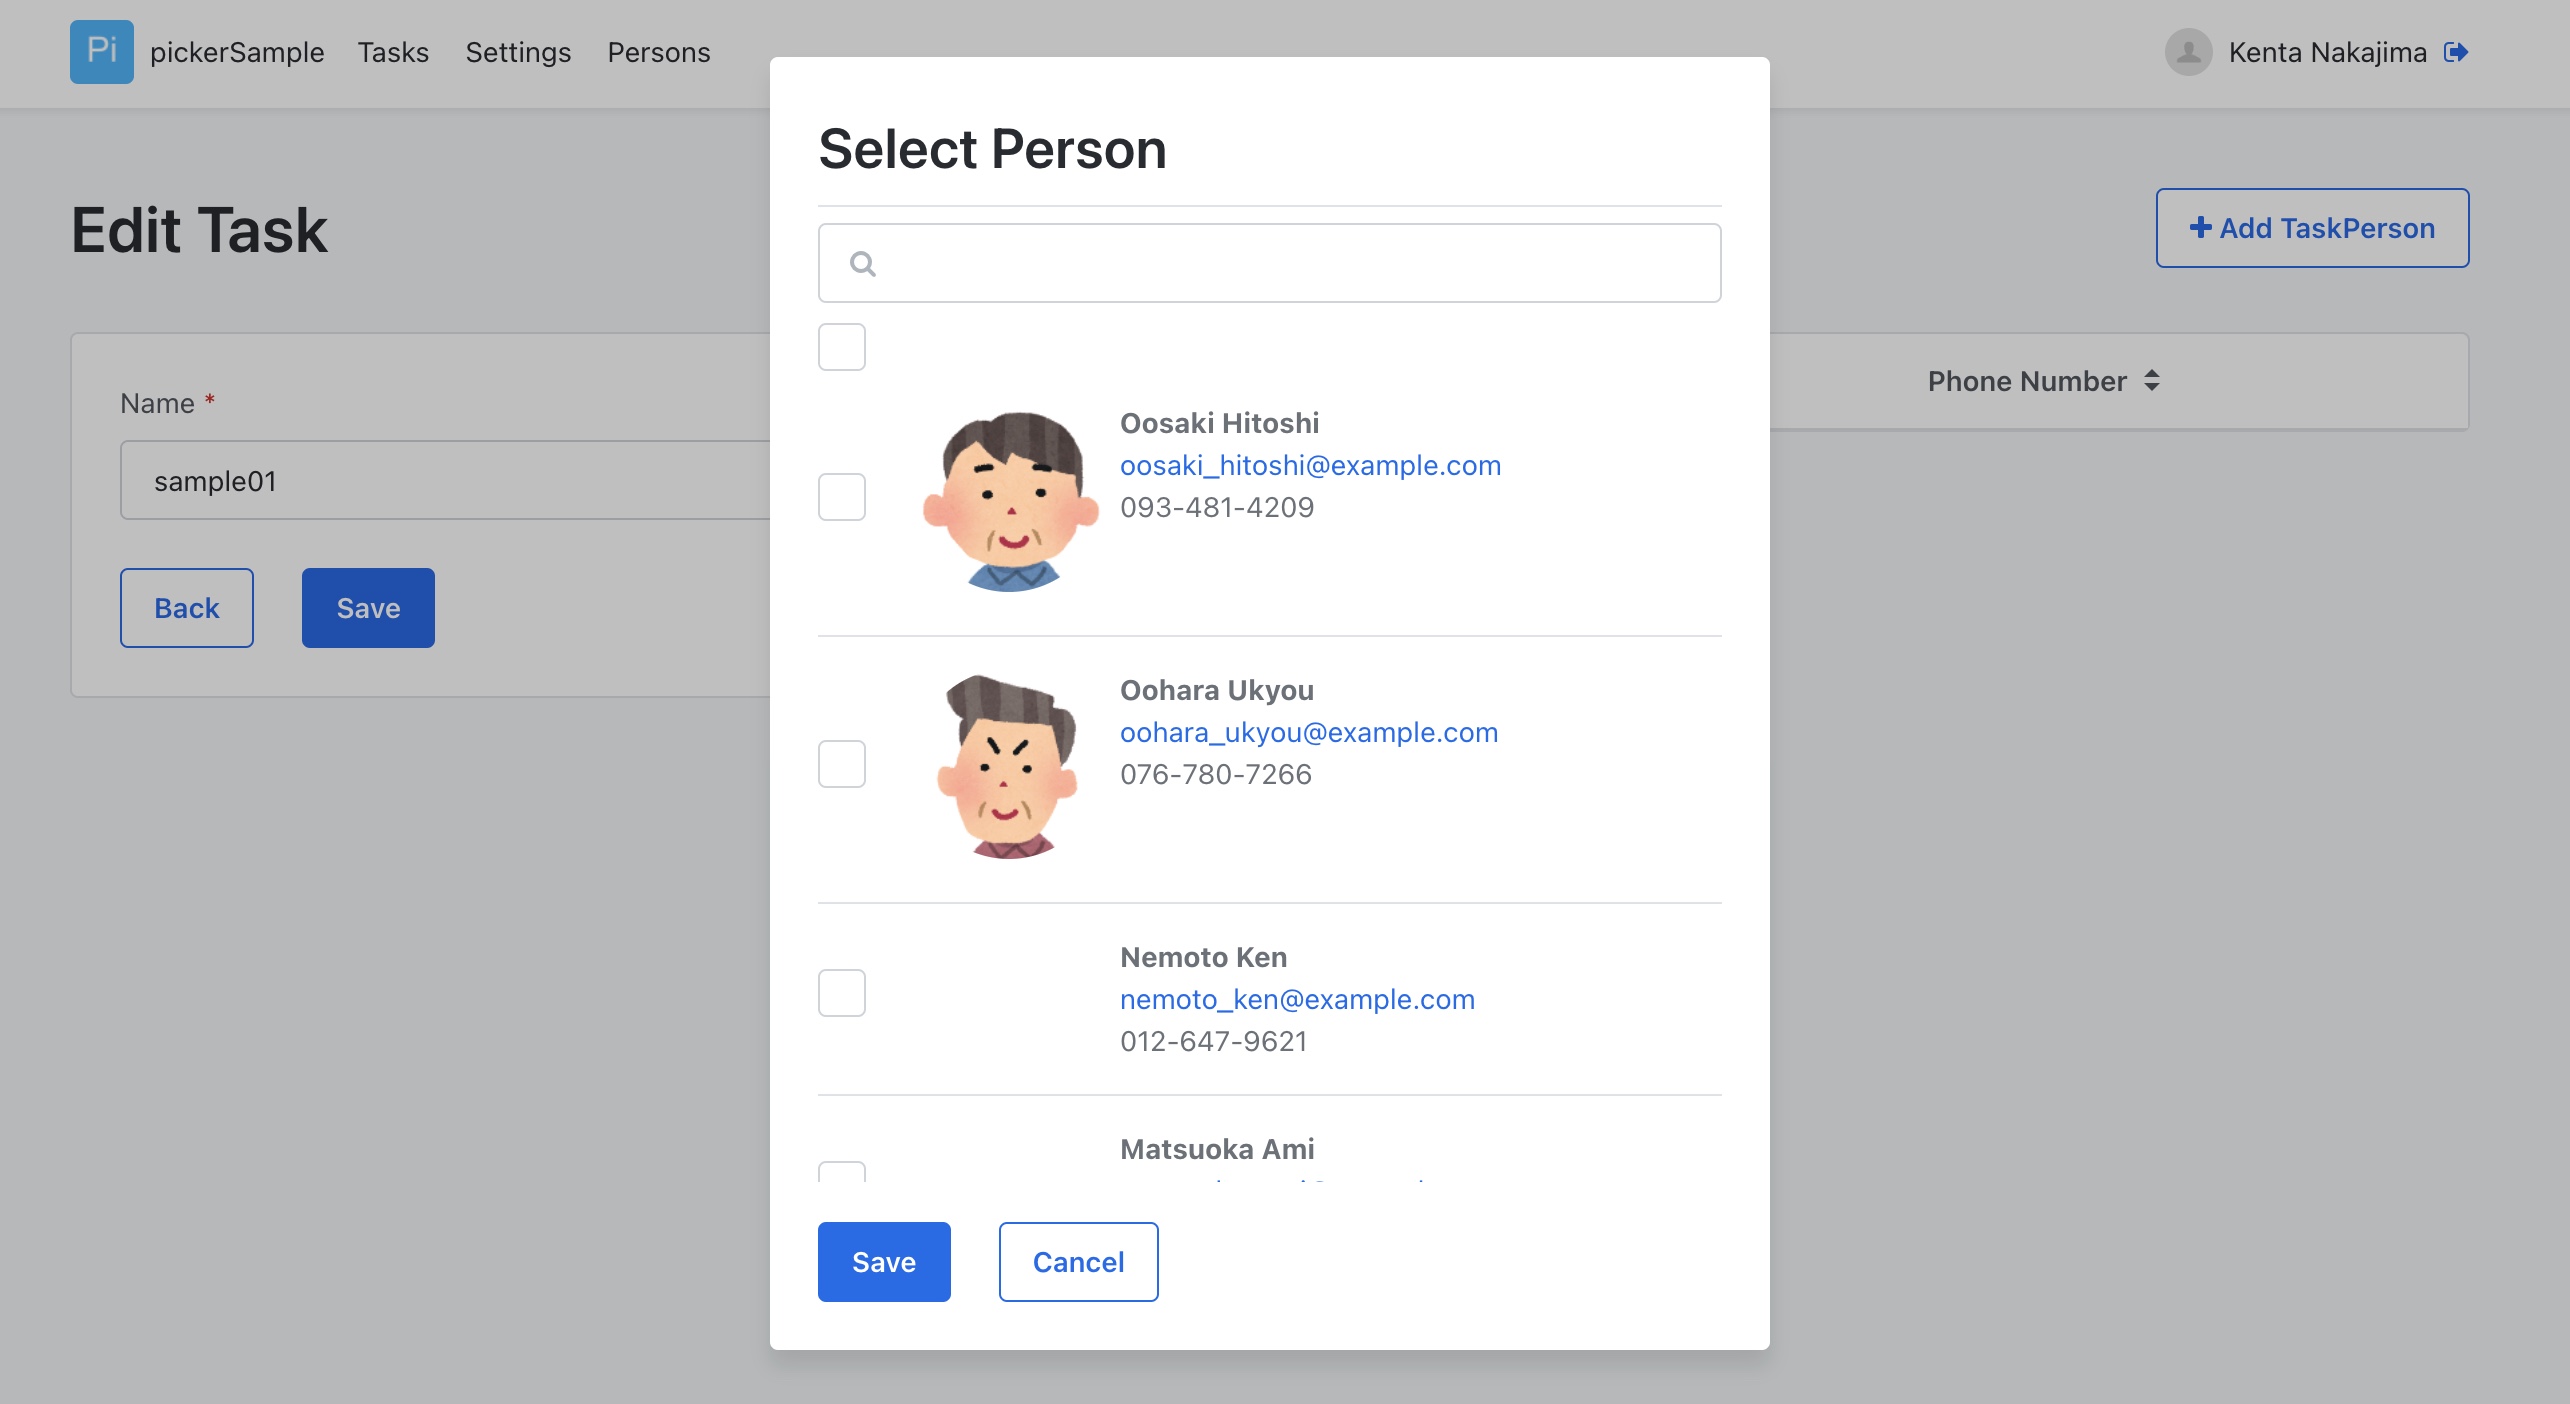Open the nemoto_ken@example.com email link
The height and width of the screenshot is (1404, 2570).
click(x=1297, y=999)
